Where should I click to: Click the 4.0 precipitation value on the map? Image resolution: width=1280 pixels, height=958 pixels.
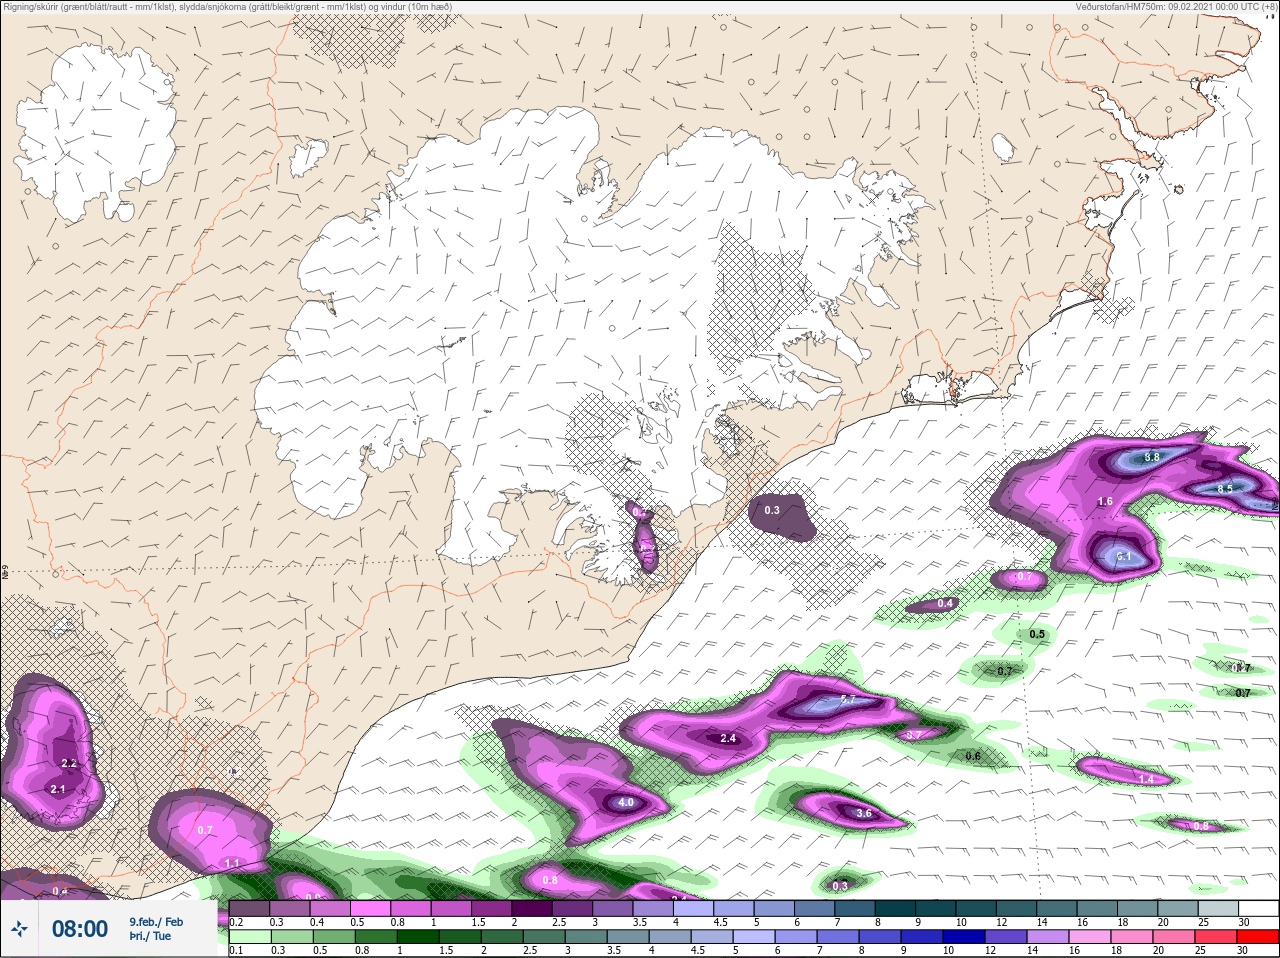626,803
